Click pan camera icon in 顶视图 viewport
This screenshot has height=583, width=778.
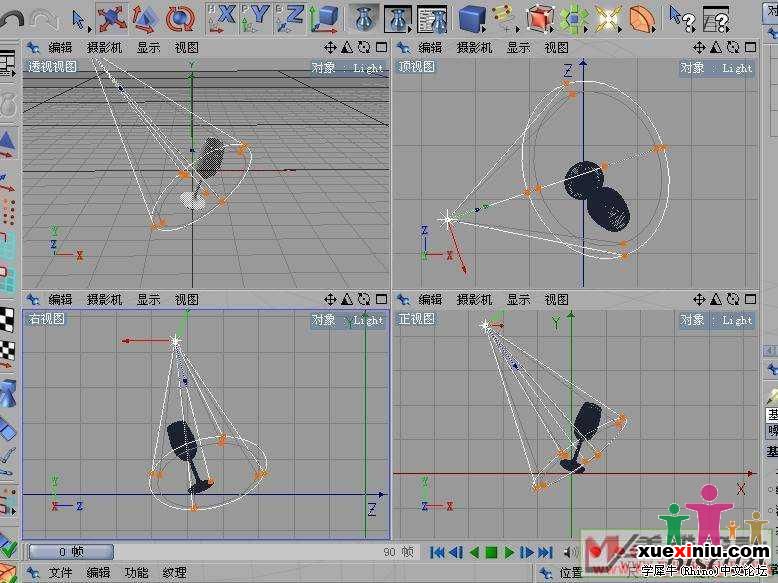699,48
